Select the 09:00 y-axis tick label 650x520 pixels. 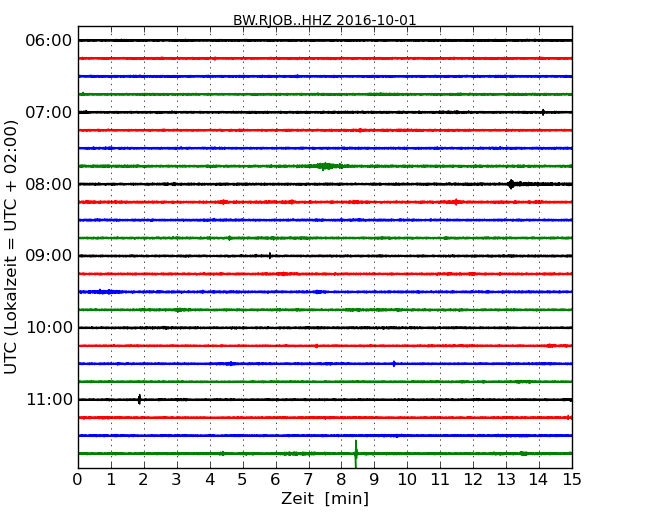pyautogui.click(x=49, y=256)
